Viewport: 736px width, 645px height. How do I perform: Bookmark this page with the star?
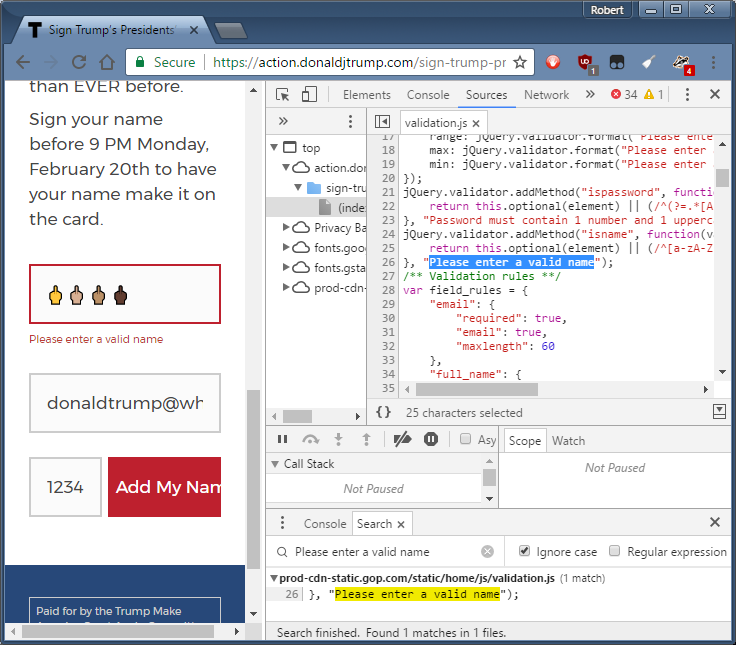(x=520, y=62)
